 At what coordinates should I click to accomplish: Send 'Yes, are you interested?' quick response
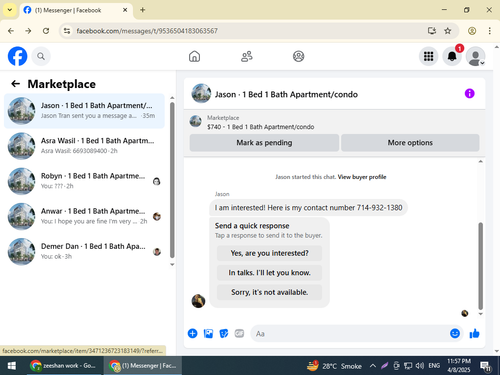[x=269, y=253]
